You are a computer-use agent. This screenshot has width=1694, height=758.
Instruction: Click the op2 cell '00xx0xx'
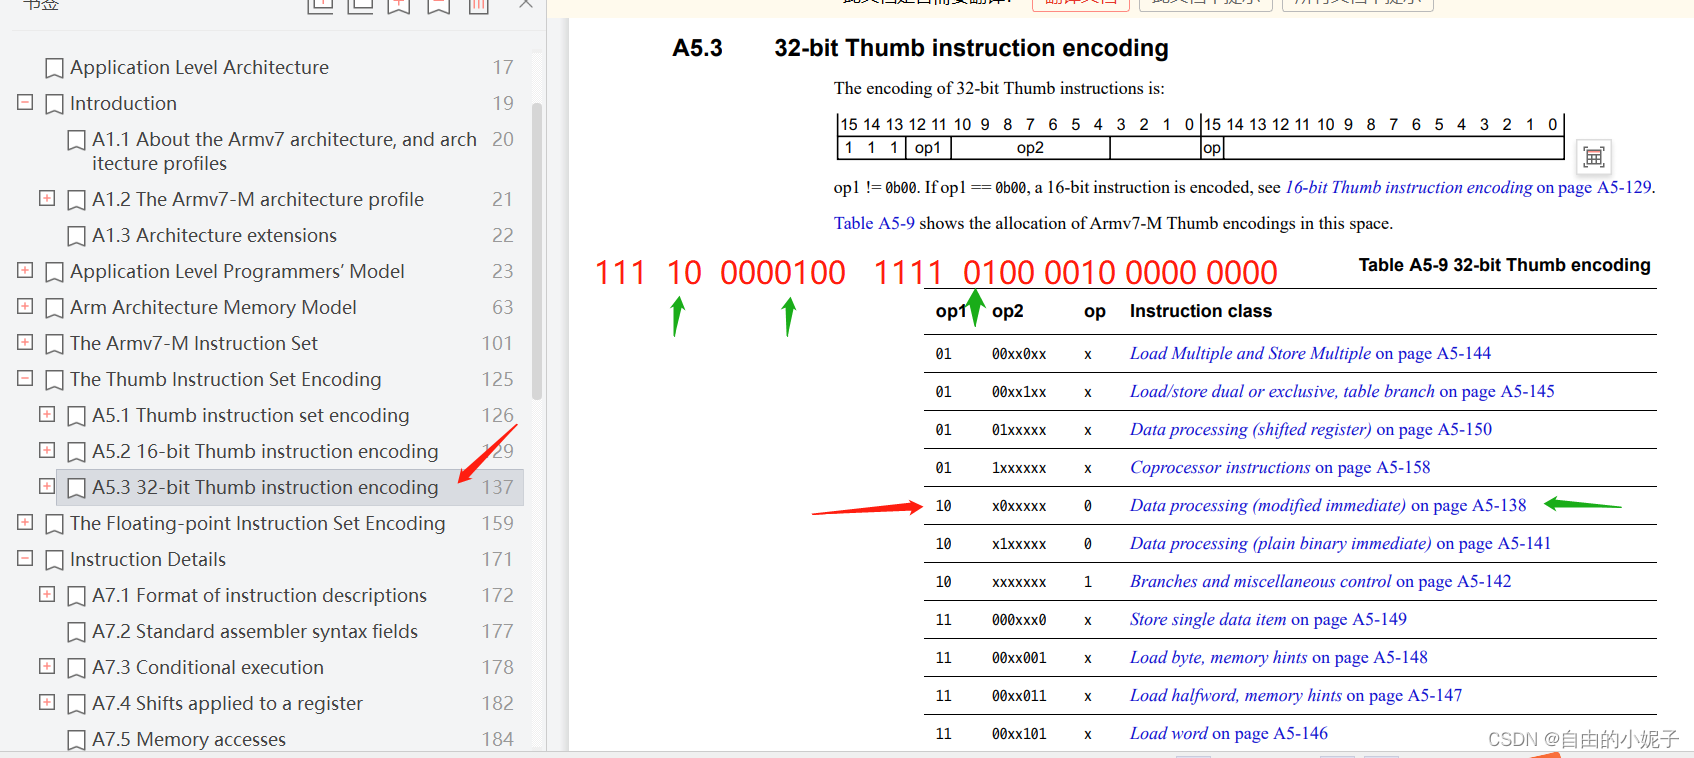pyautogui.click(x=1019, y=354)
